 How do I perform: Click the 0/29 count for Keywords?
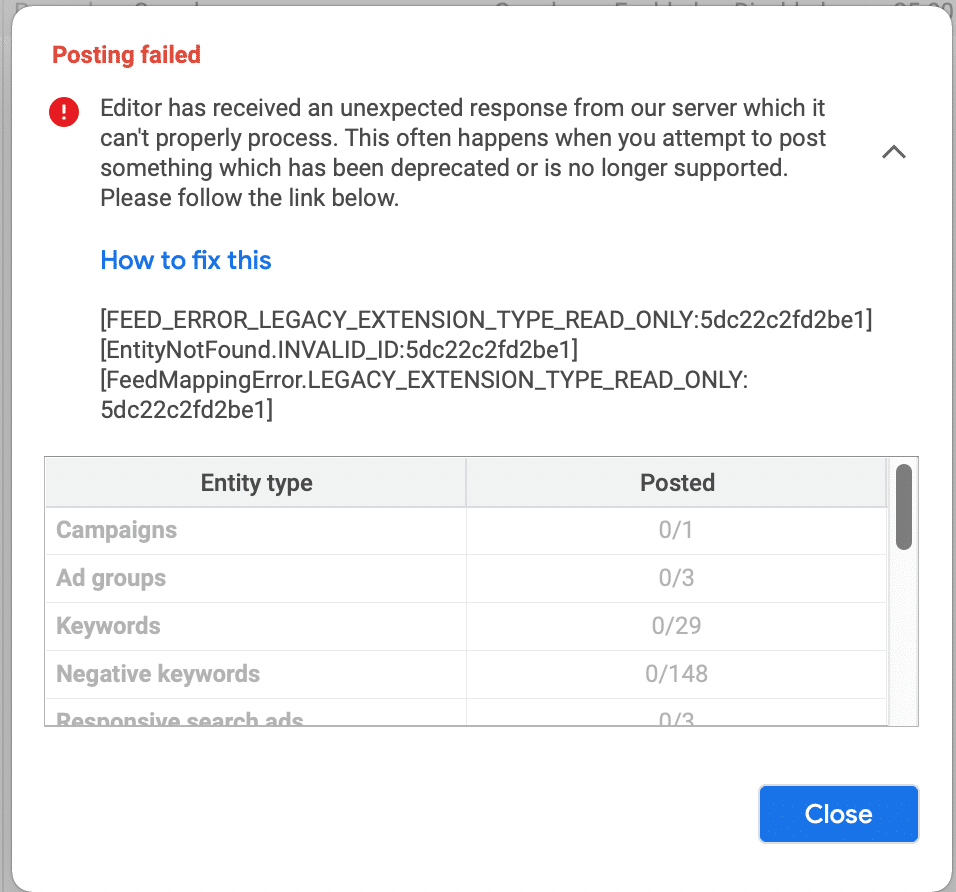[677, 626]
